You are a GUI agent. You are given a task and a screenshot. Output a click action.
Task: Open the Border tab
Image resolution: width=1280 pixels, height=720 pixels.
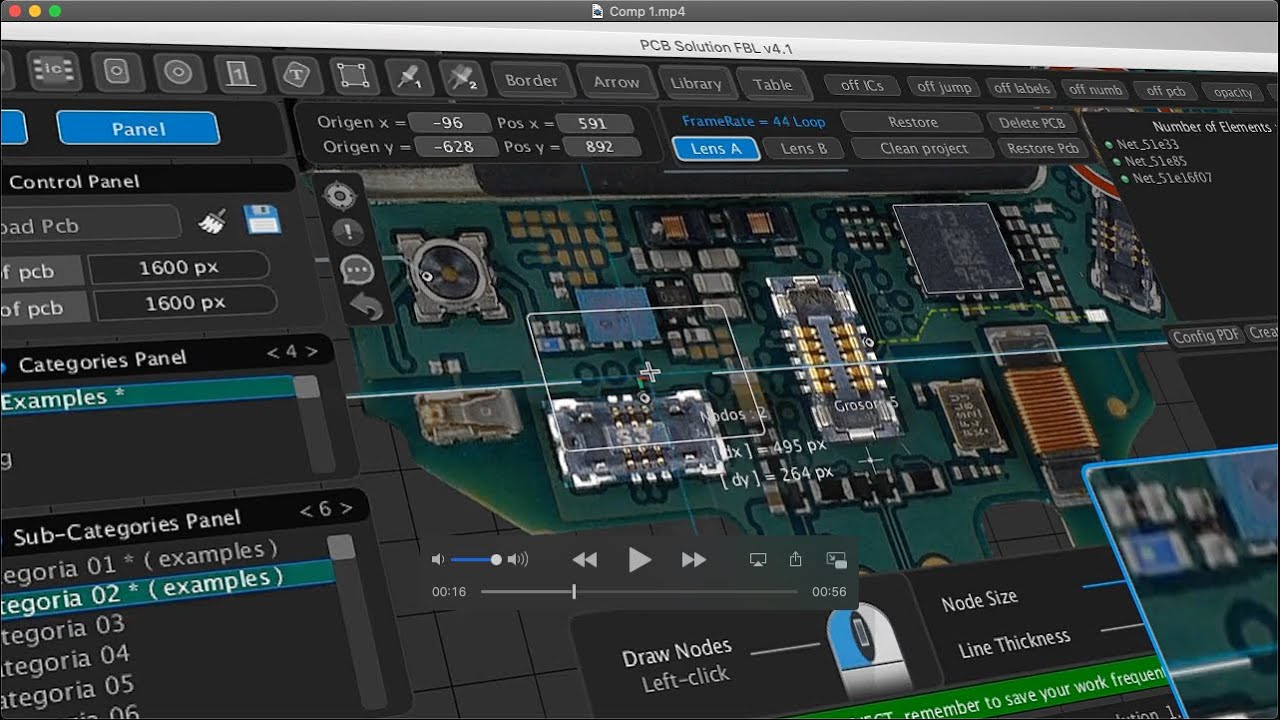tap(531, 81)
